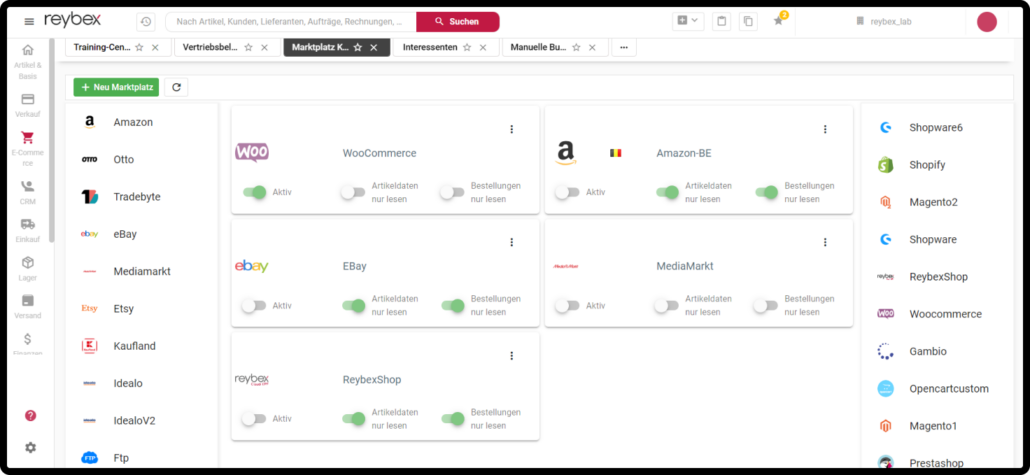
Task: Toggle WooCommerce Aktiv switch
Action: pos(254,192)
